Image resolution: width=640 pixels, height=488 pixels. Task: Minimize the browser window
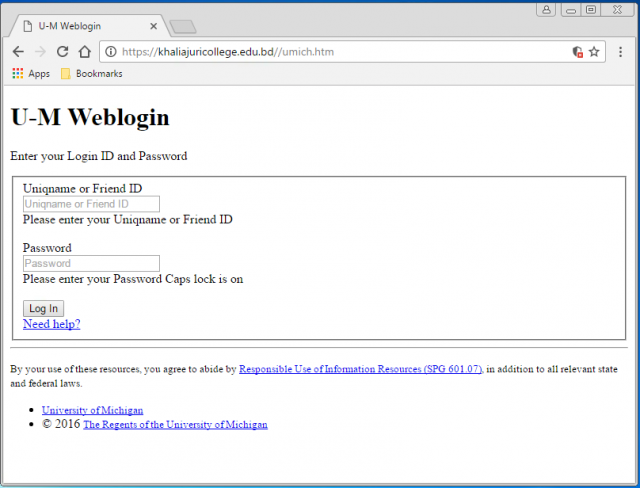tap(571, 9)
